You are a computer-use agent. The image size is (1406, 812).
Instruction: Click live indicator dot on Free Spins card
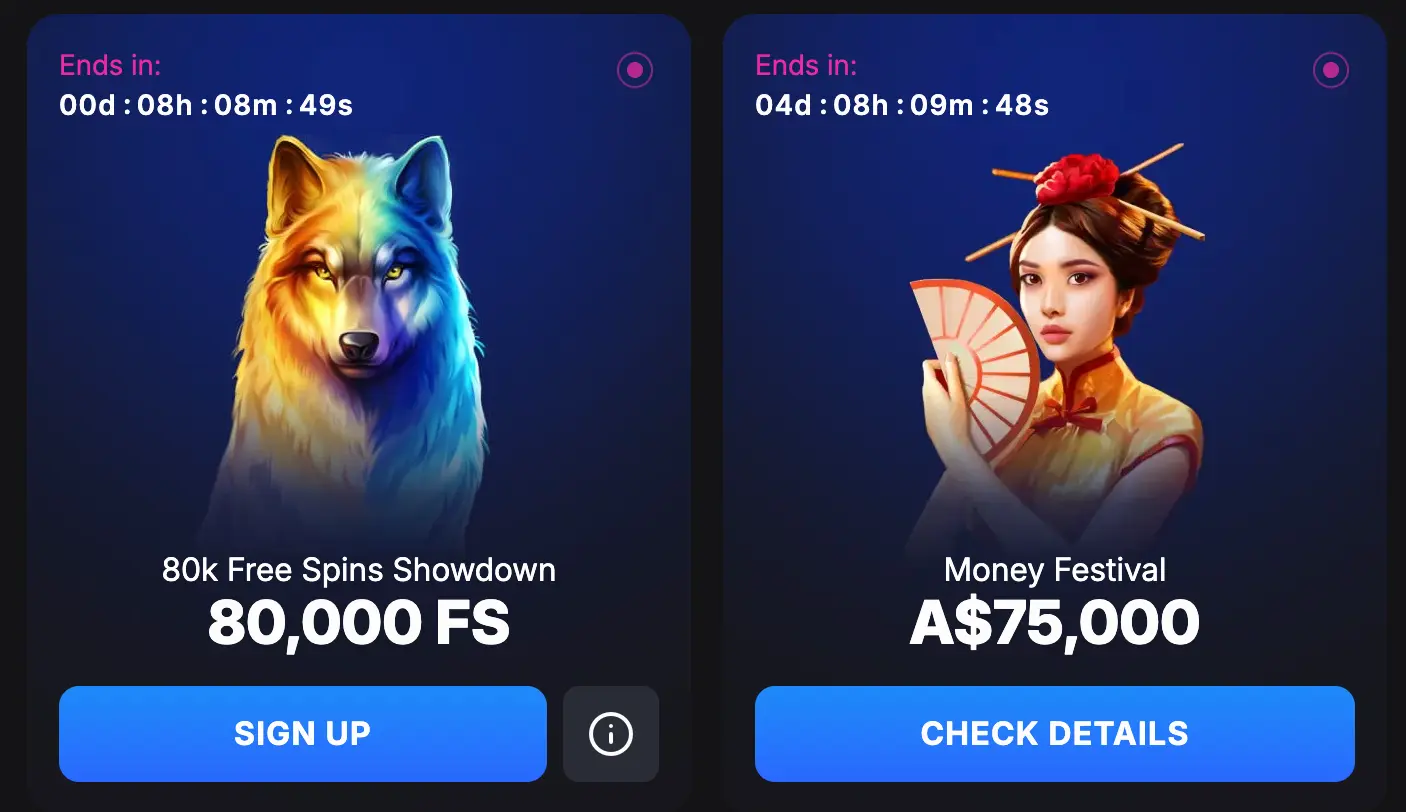click(635, 70)
